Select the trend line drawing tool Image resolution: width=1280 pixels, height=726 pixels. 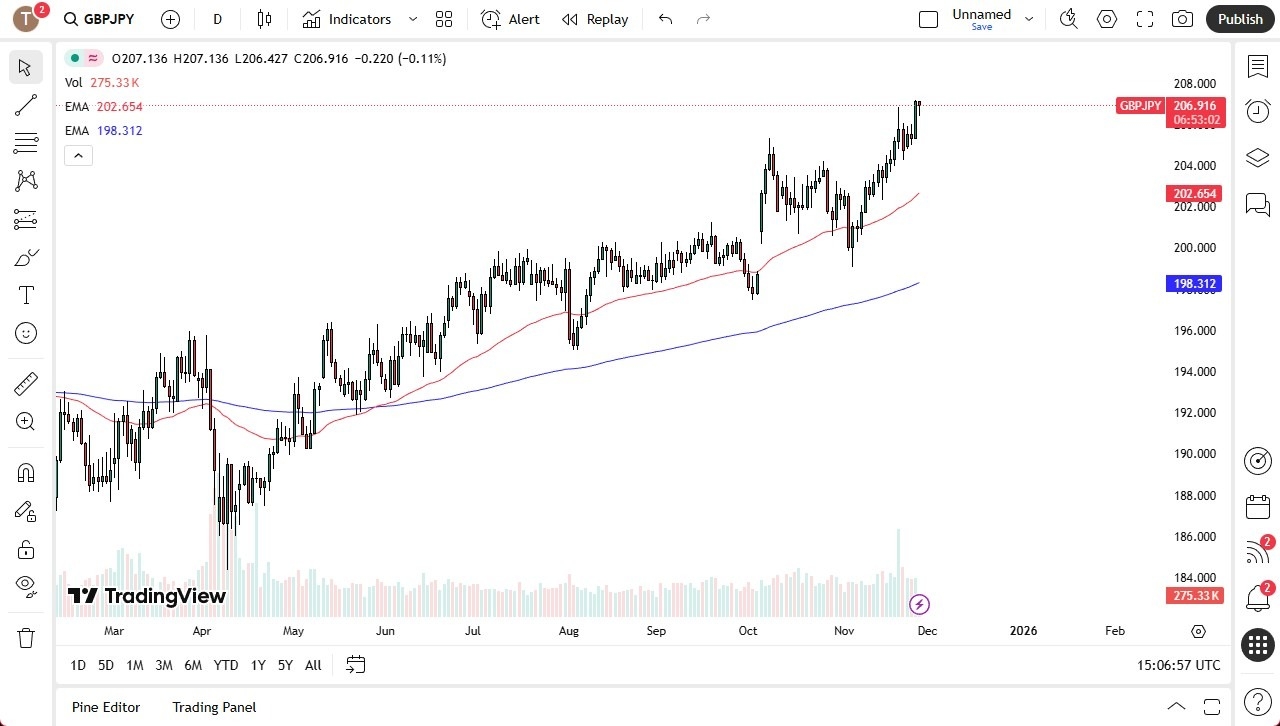pos(25,105)
